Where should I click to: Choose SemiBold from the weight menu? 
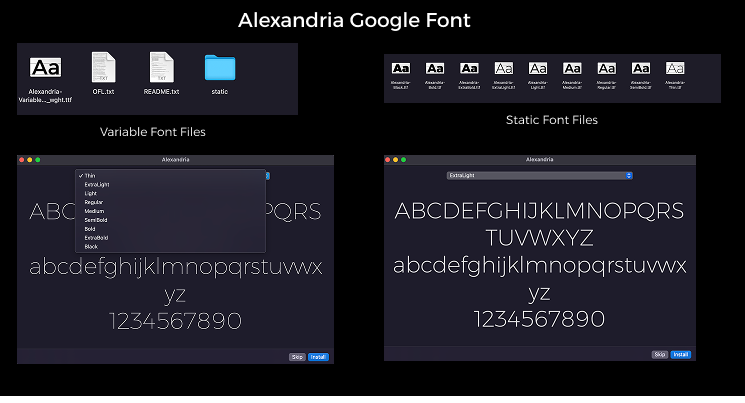(x=170, y=220)
